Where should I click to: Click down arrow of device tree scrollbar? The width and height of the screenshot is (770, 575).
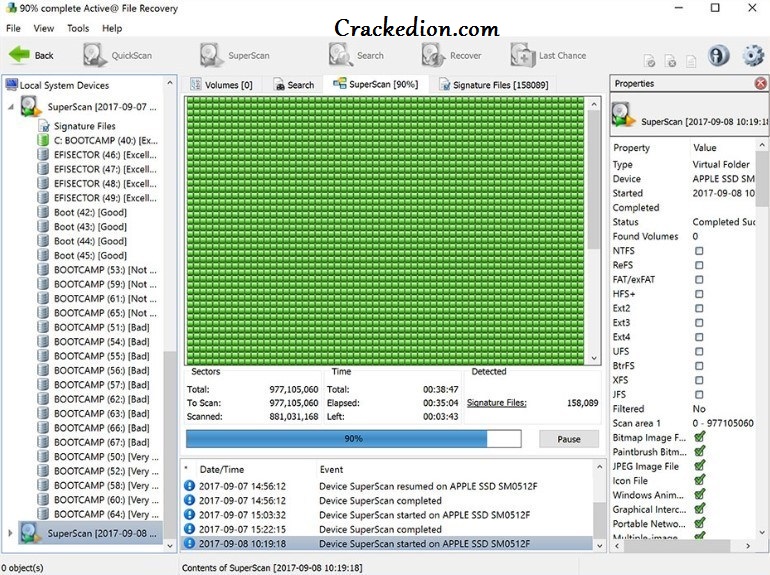point(170,546)
